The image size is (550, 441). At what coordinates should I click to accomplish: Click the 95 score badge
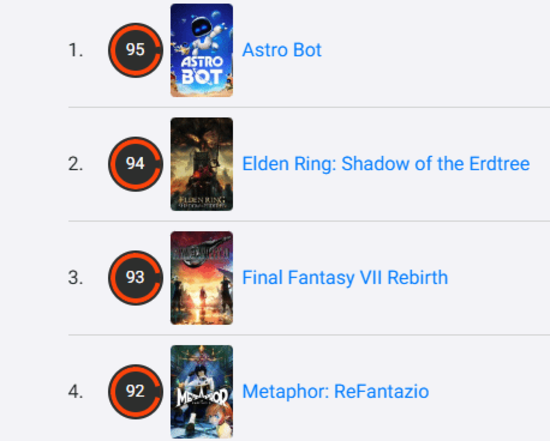tap(135, 50)
